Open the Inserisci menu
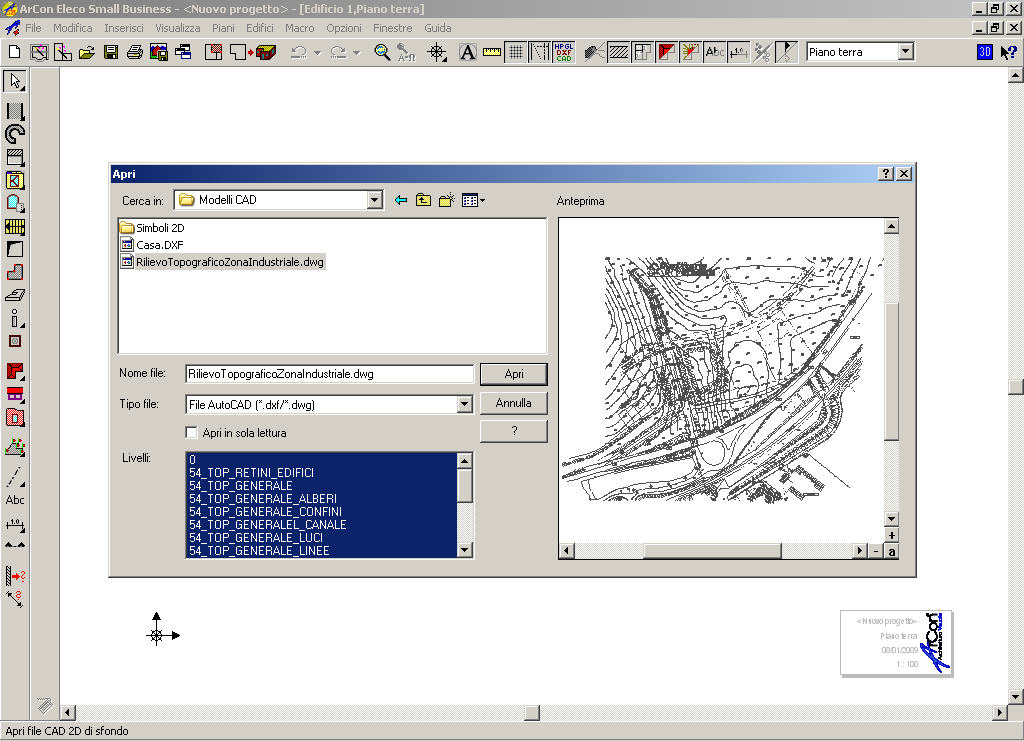 [x=123, y=28]
